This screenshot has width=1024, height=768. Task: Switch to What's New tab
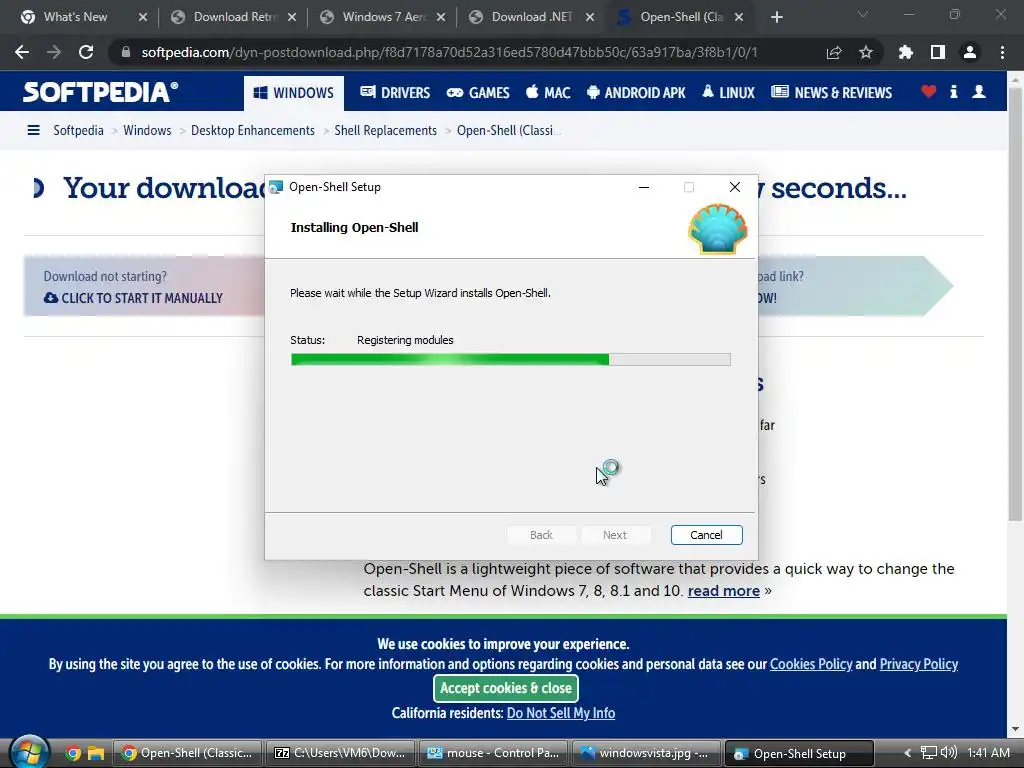[76, 17]
